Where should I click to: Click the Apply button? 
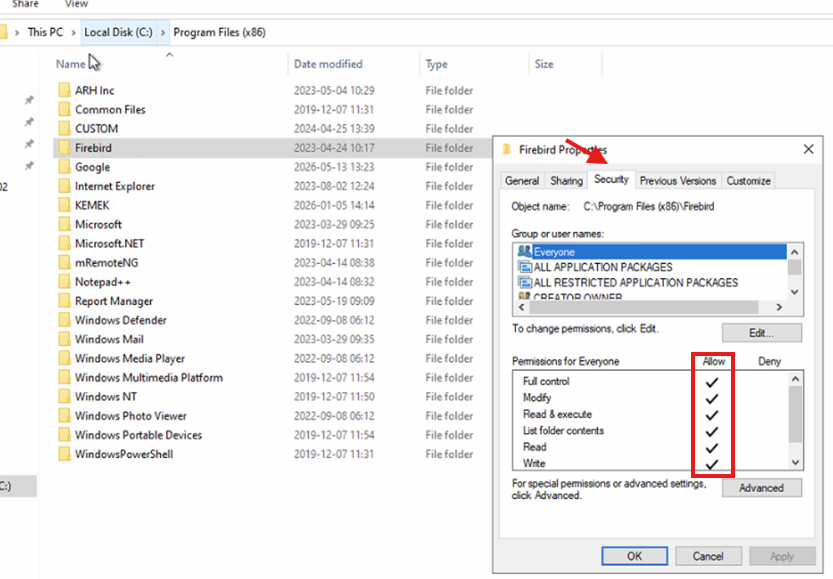(782, 556)
